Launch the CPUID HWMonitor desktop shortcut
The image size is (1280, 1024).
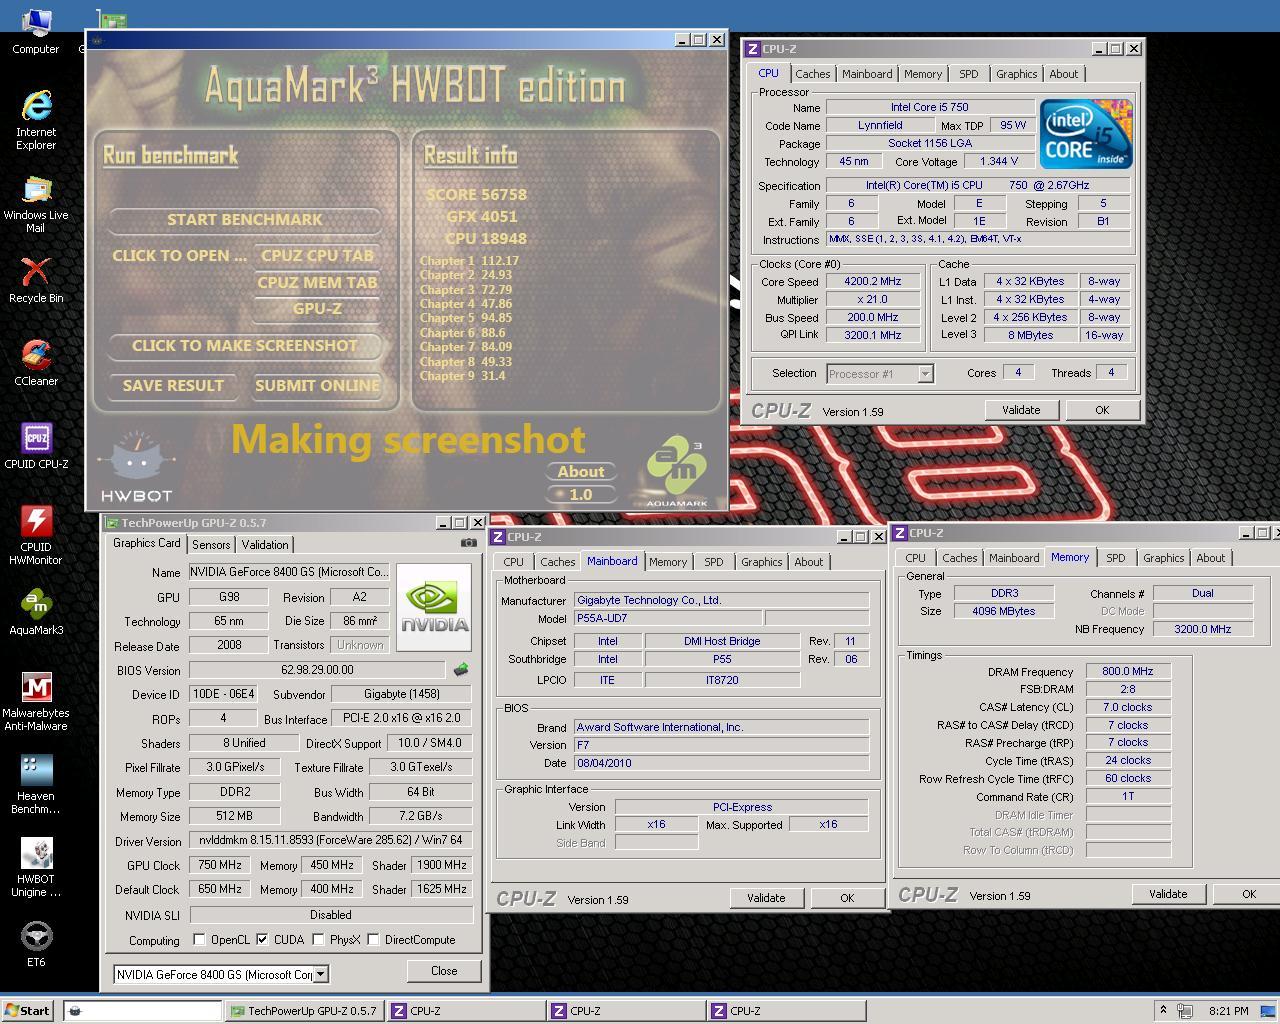(36, 534)
